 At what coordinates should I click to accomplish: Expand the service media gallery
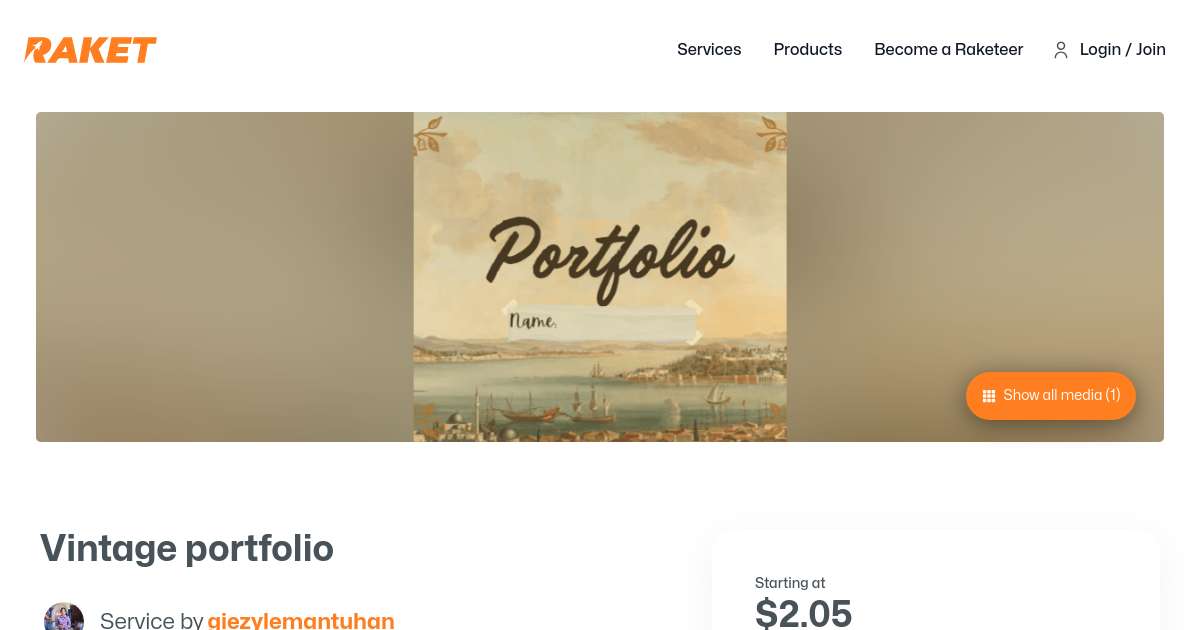1050,395
